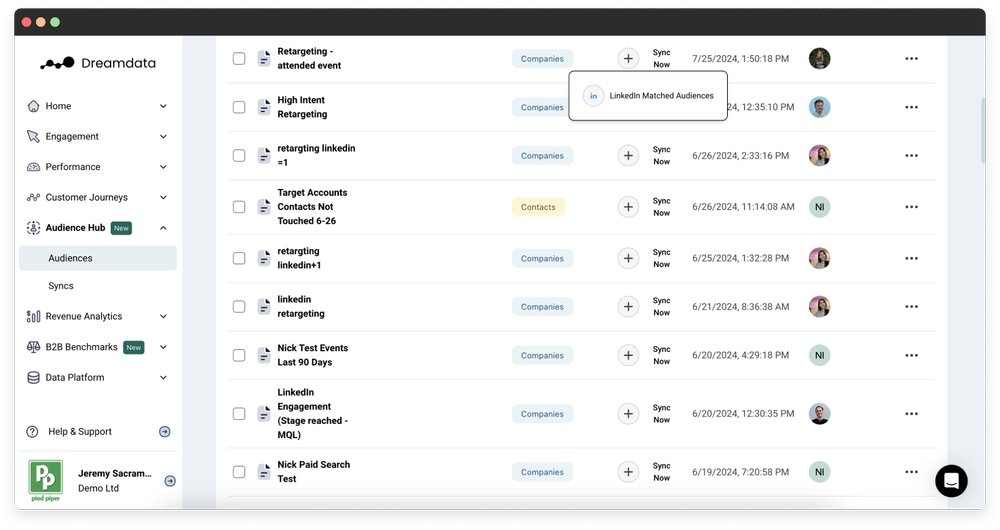Add destination for retargting linkedin =1
1000x530 pixels.
(x=628, y=156)
